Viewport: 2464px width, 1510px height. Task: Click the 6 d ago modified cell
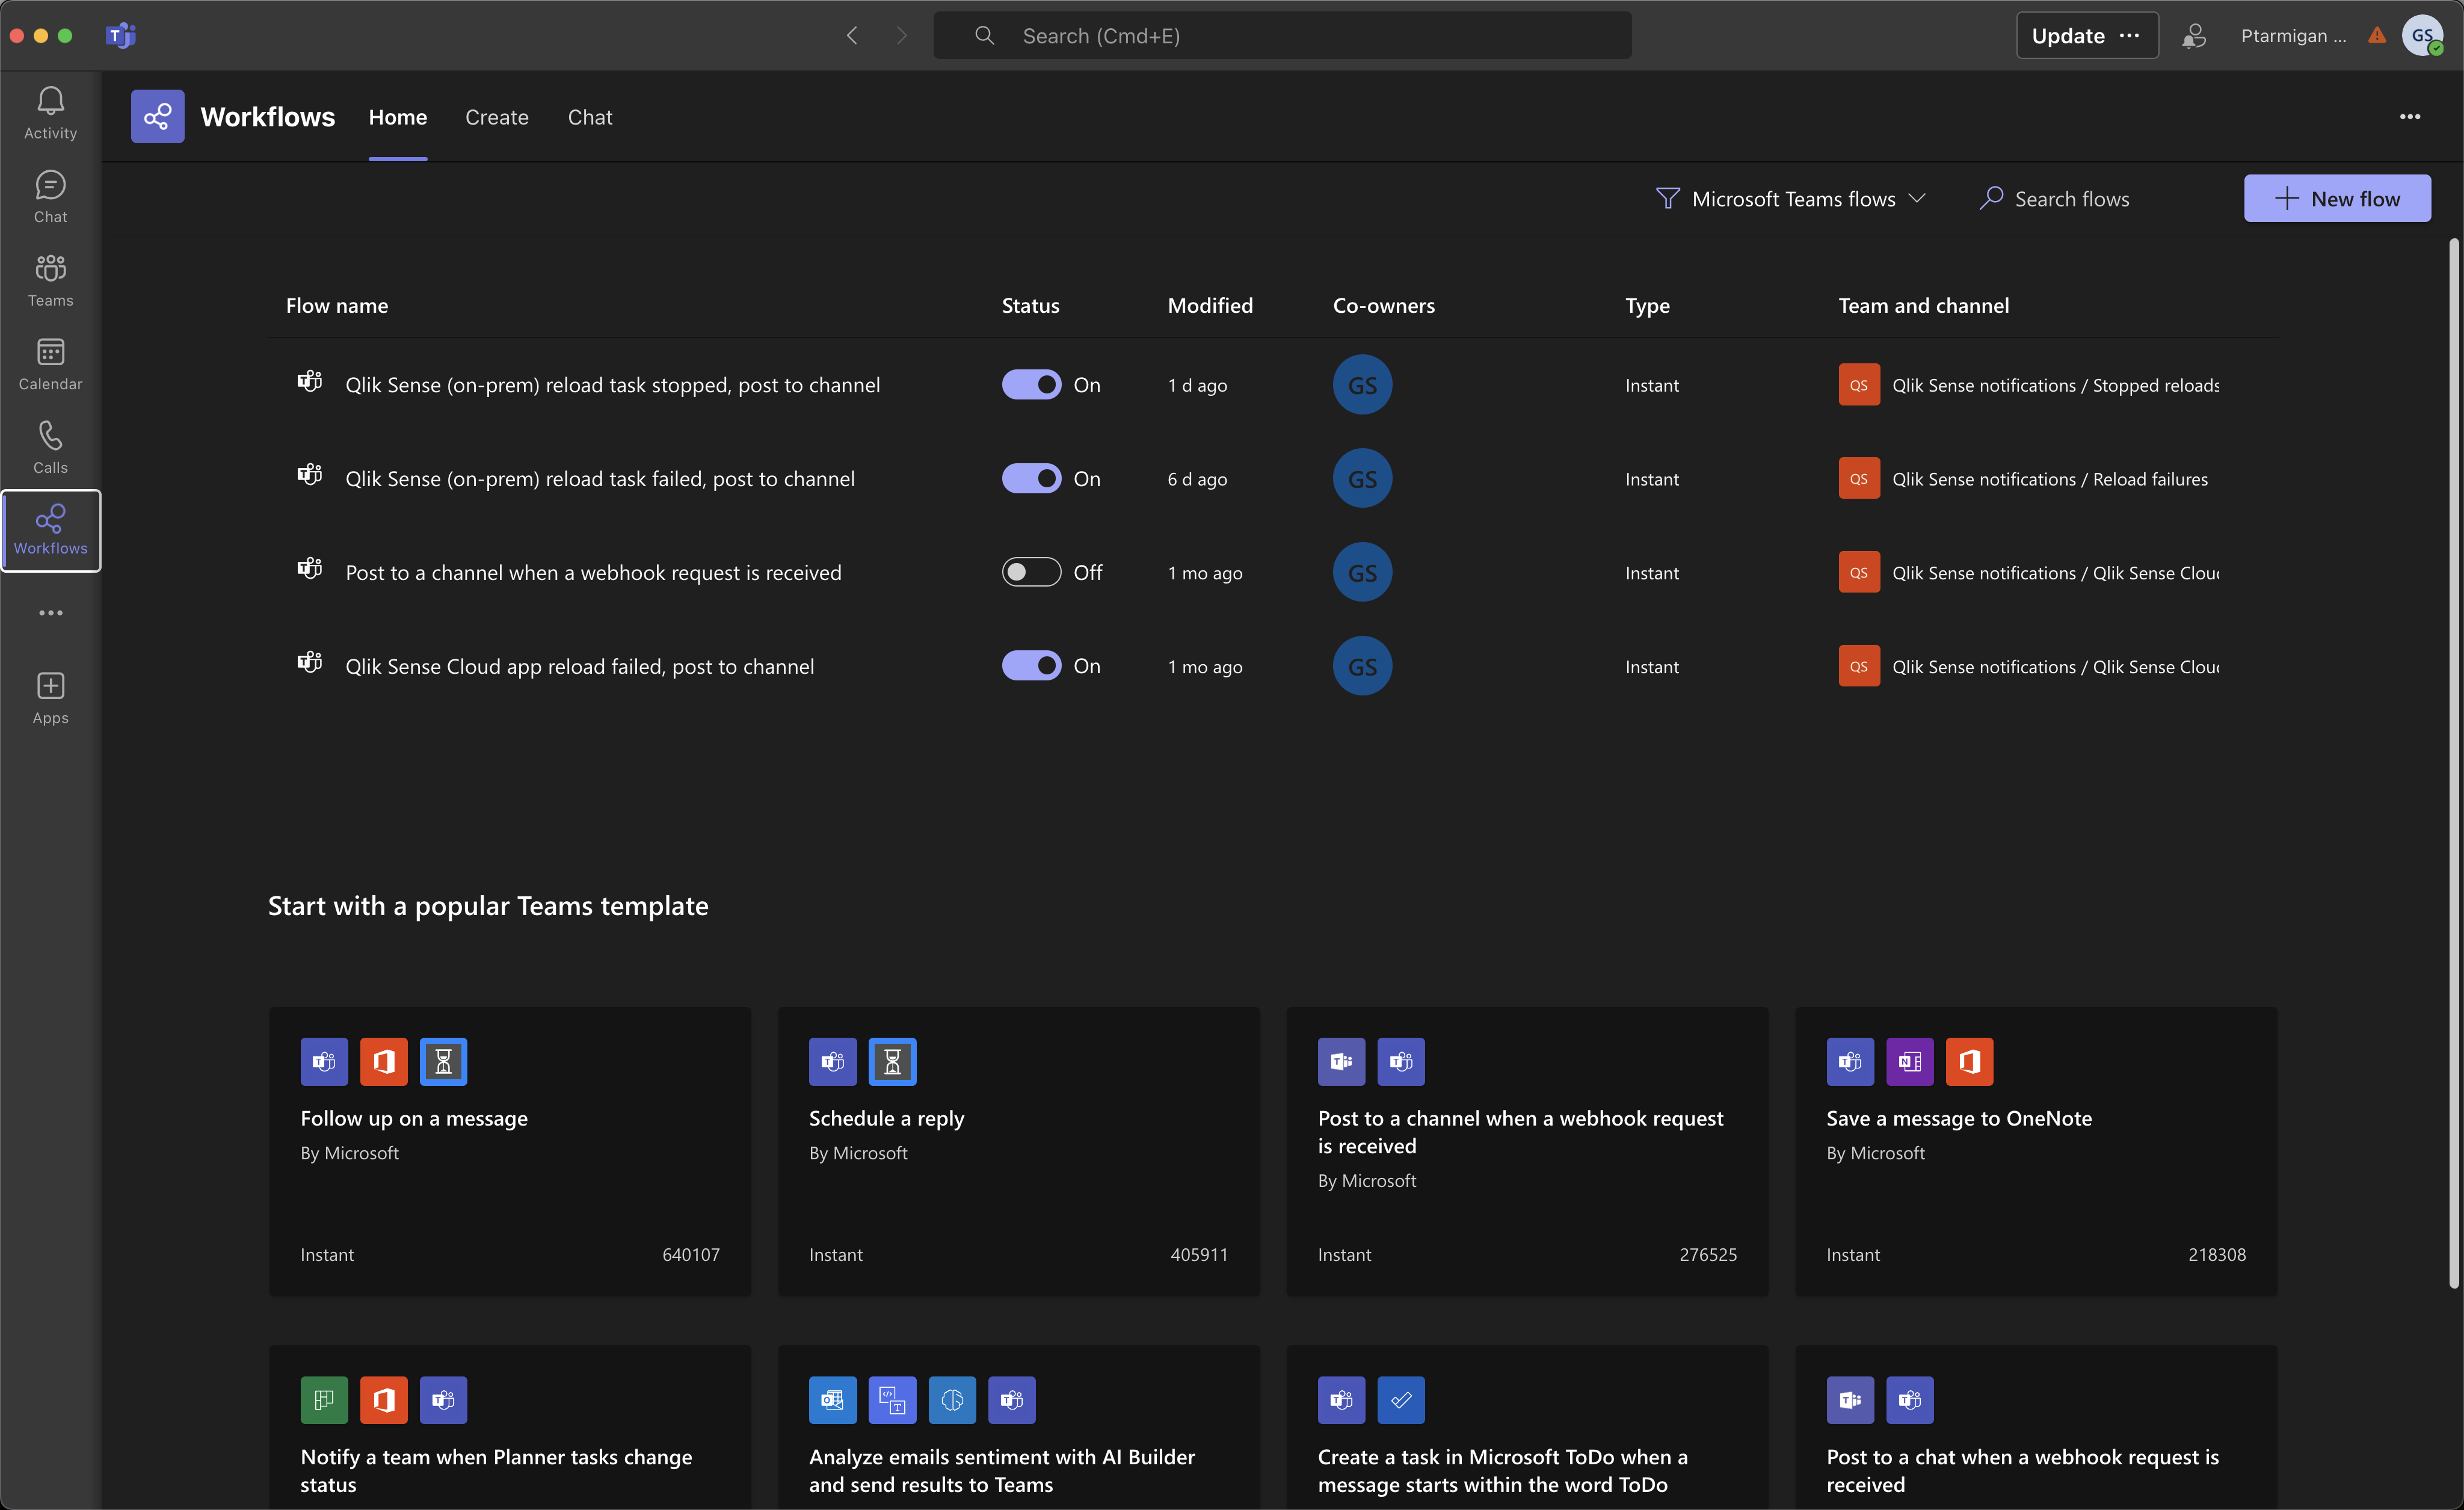point(1197,479)
